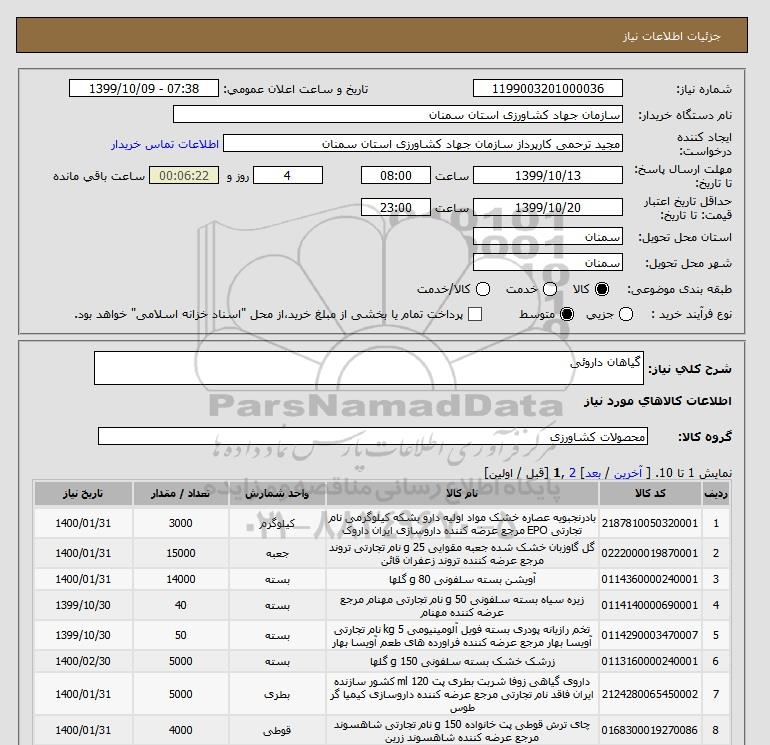Click the remaining days field showing 4
The width and height of the screenshot is (770, 745).
(287, 175)
